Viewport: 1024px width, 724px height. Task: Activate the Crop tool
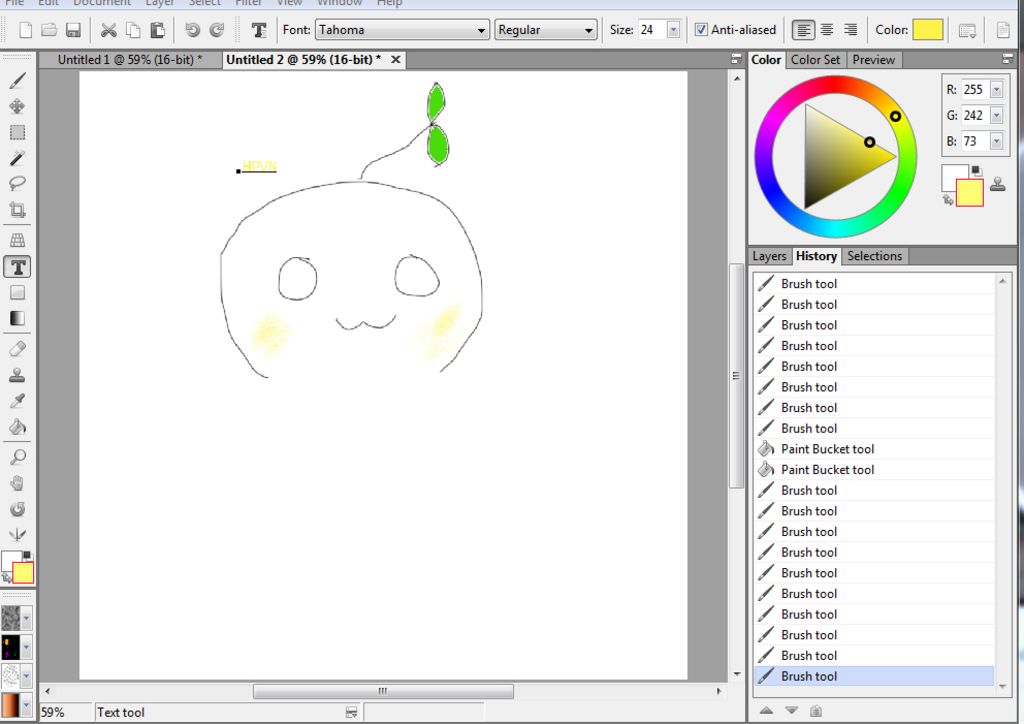18,210
